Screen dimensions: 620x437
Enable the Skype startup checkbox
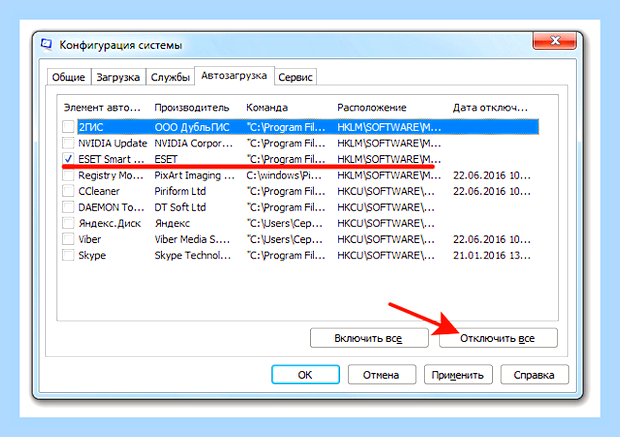point(68,255)
